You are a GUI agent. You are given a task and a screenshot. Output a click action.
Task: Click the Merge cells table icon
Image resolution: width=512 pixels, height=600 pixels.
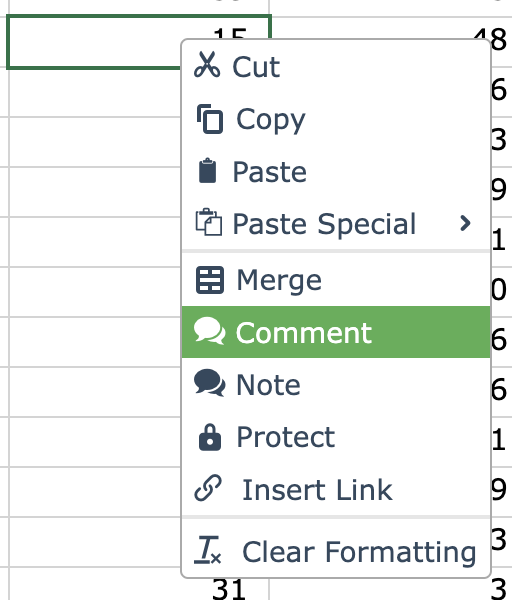210,280
